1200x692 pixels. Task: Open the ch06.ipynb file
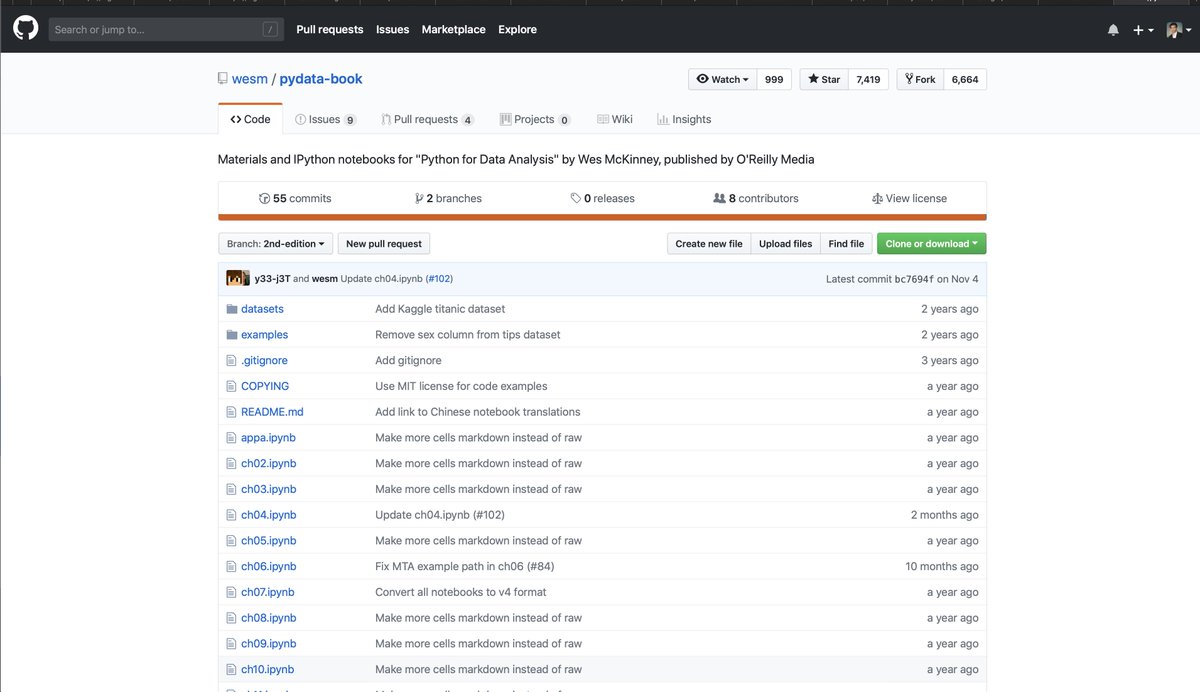[x=268, y=566]
